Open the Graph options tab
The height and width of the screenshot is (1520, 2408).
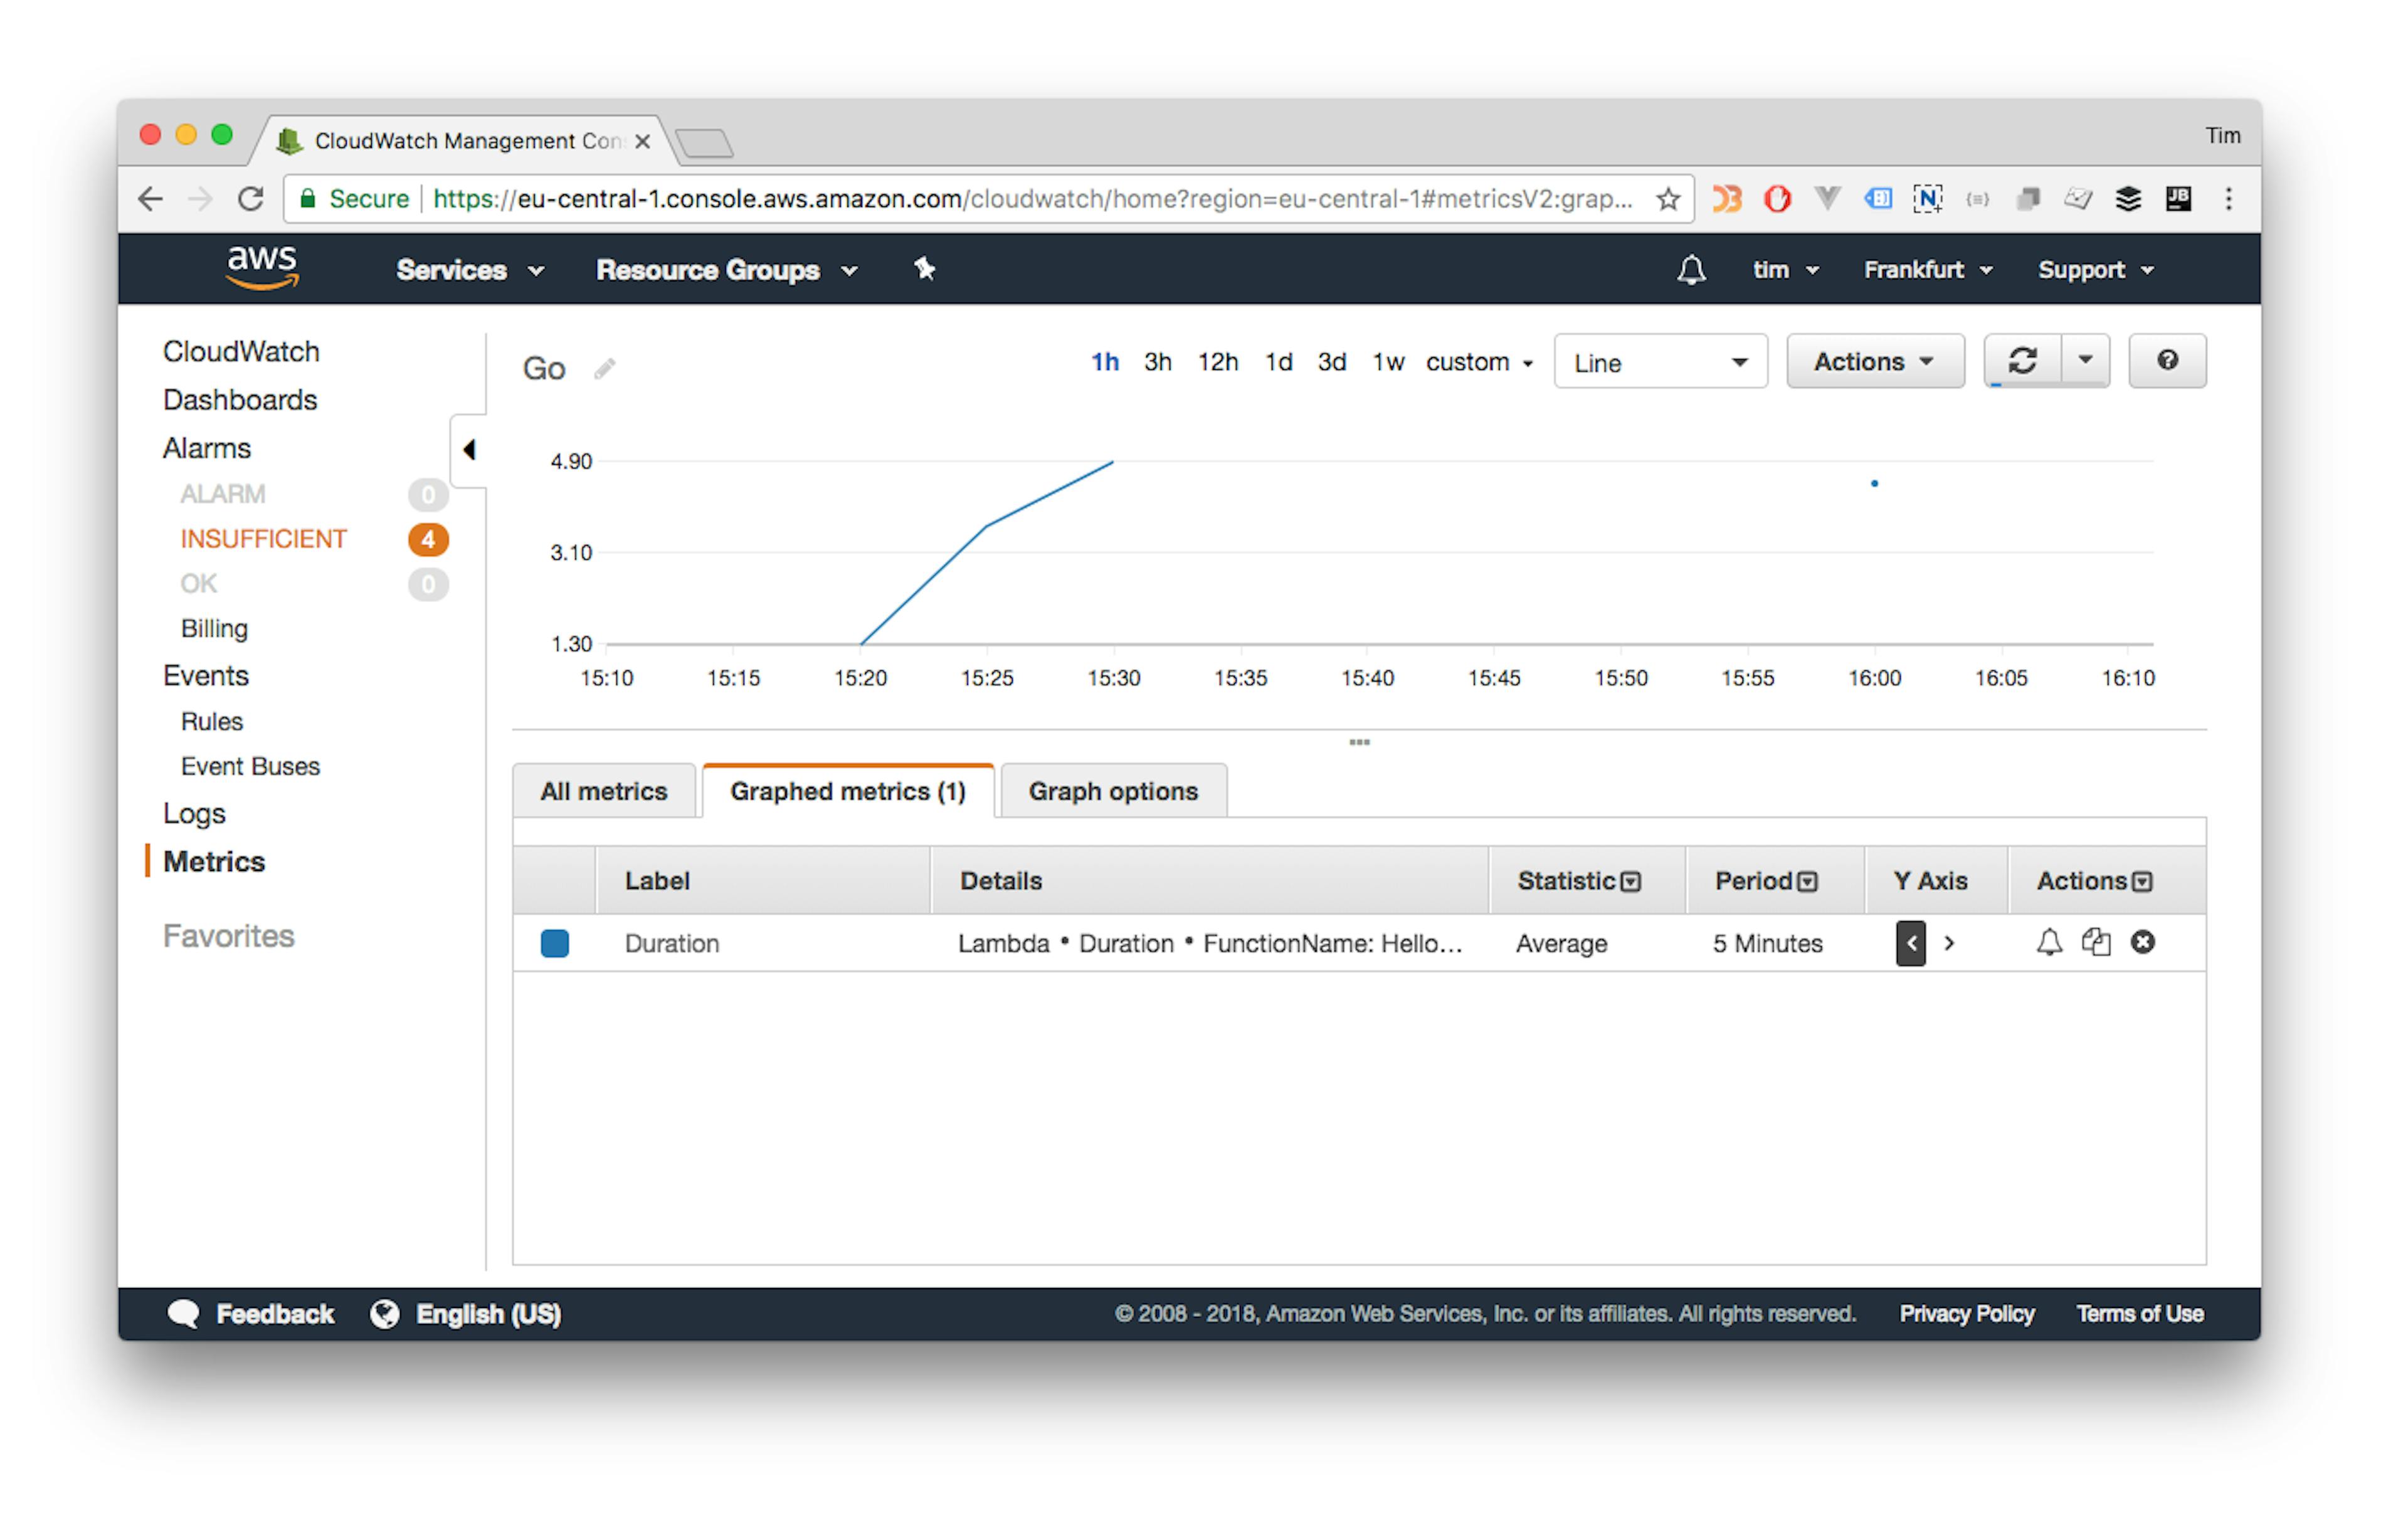click(1112, 790)
